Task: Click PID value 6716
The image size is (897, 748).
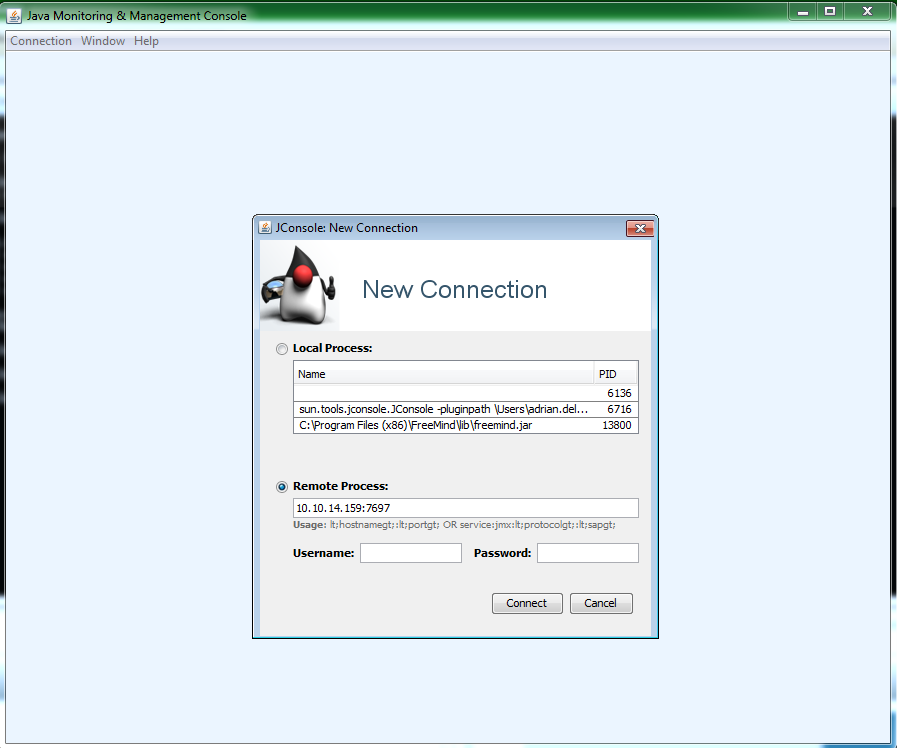Action: [x=619, y=409]
